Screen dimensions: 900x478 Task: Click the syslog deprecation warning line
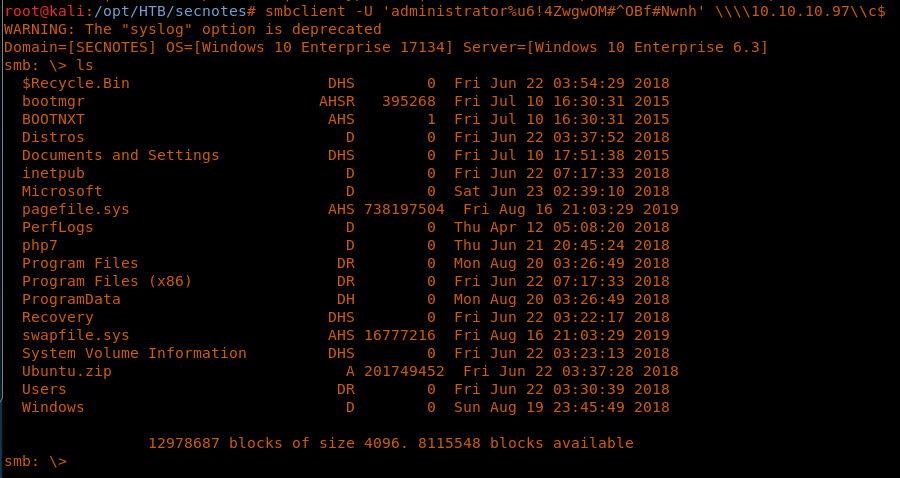point(192,29)
